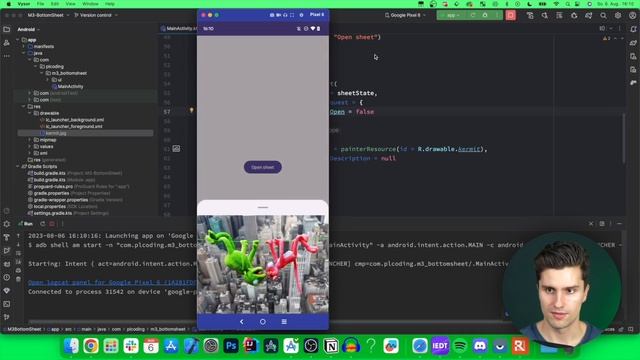Tap the Recents icon on the phone navigation bar

284,322
